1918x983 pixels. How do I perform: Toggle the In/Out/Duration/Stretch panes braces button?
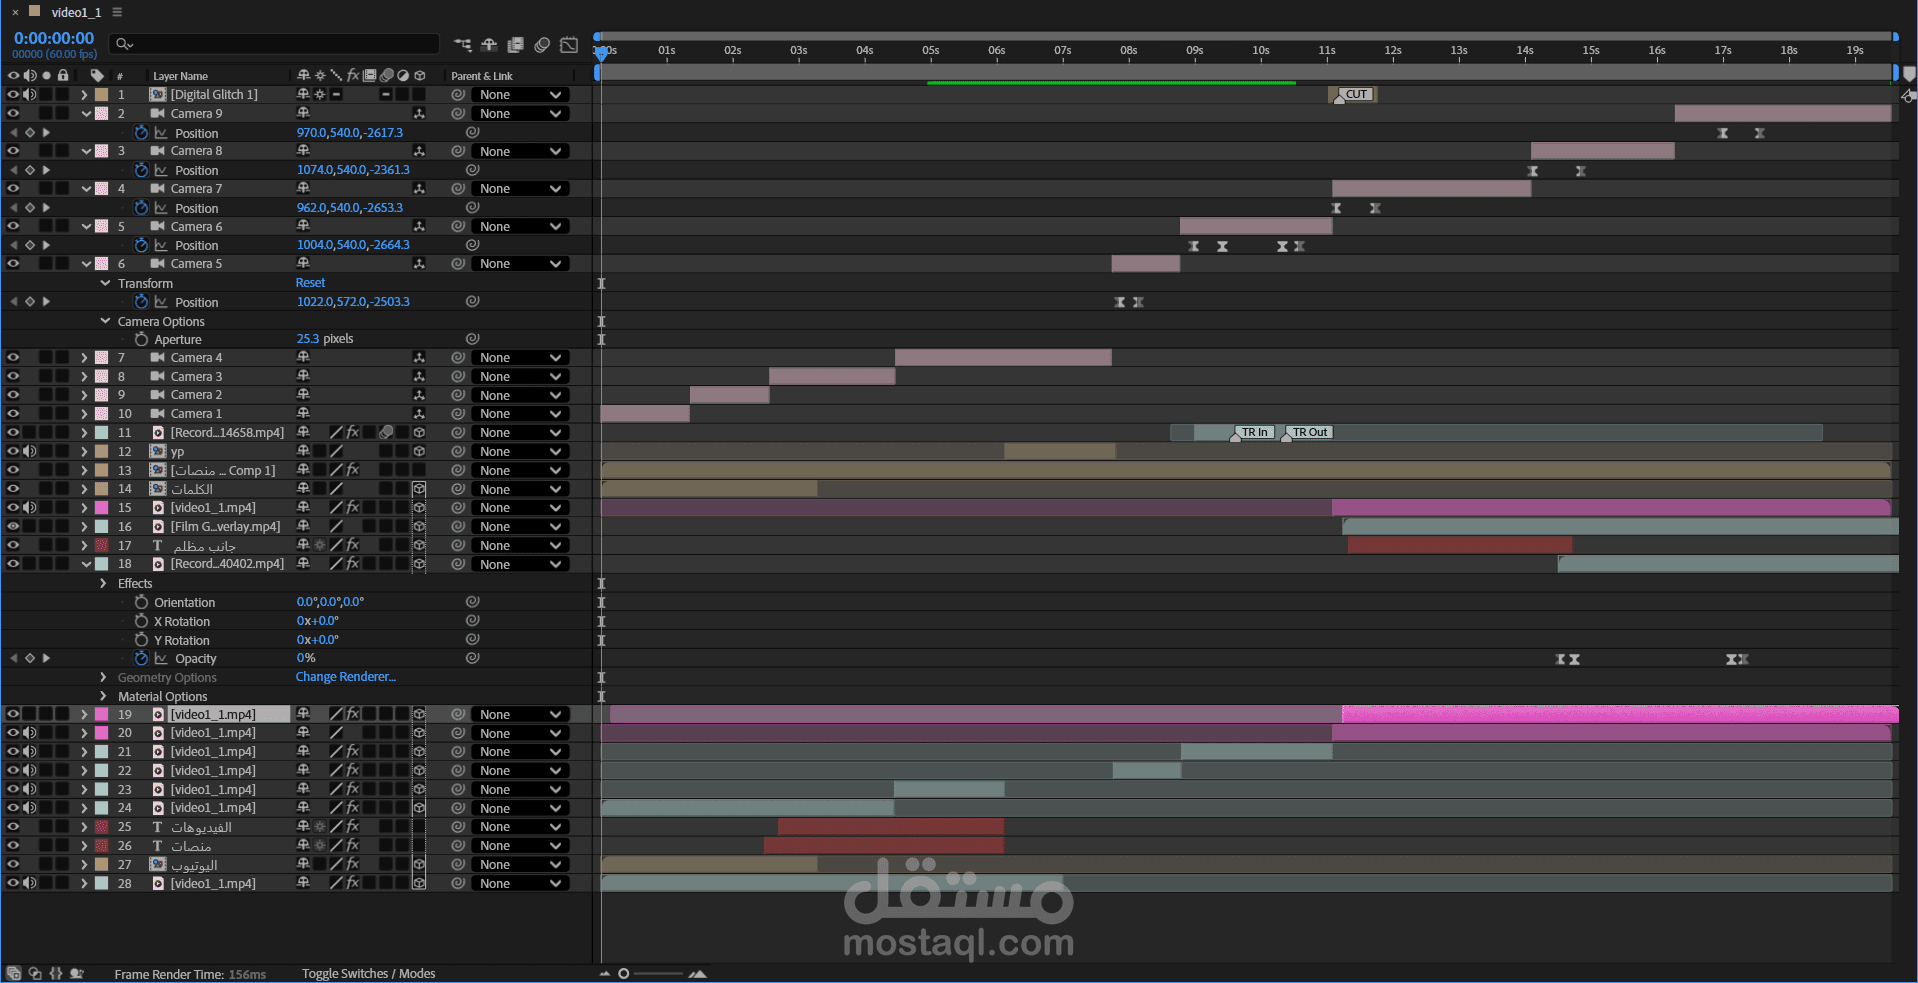click(56, 973)
